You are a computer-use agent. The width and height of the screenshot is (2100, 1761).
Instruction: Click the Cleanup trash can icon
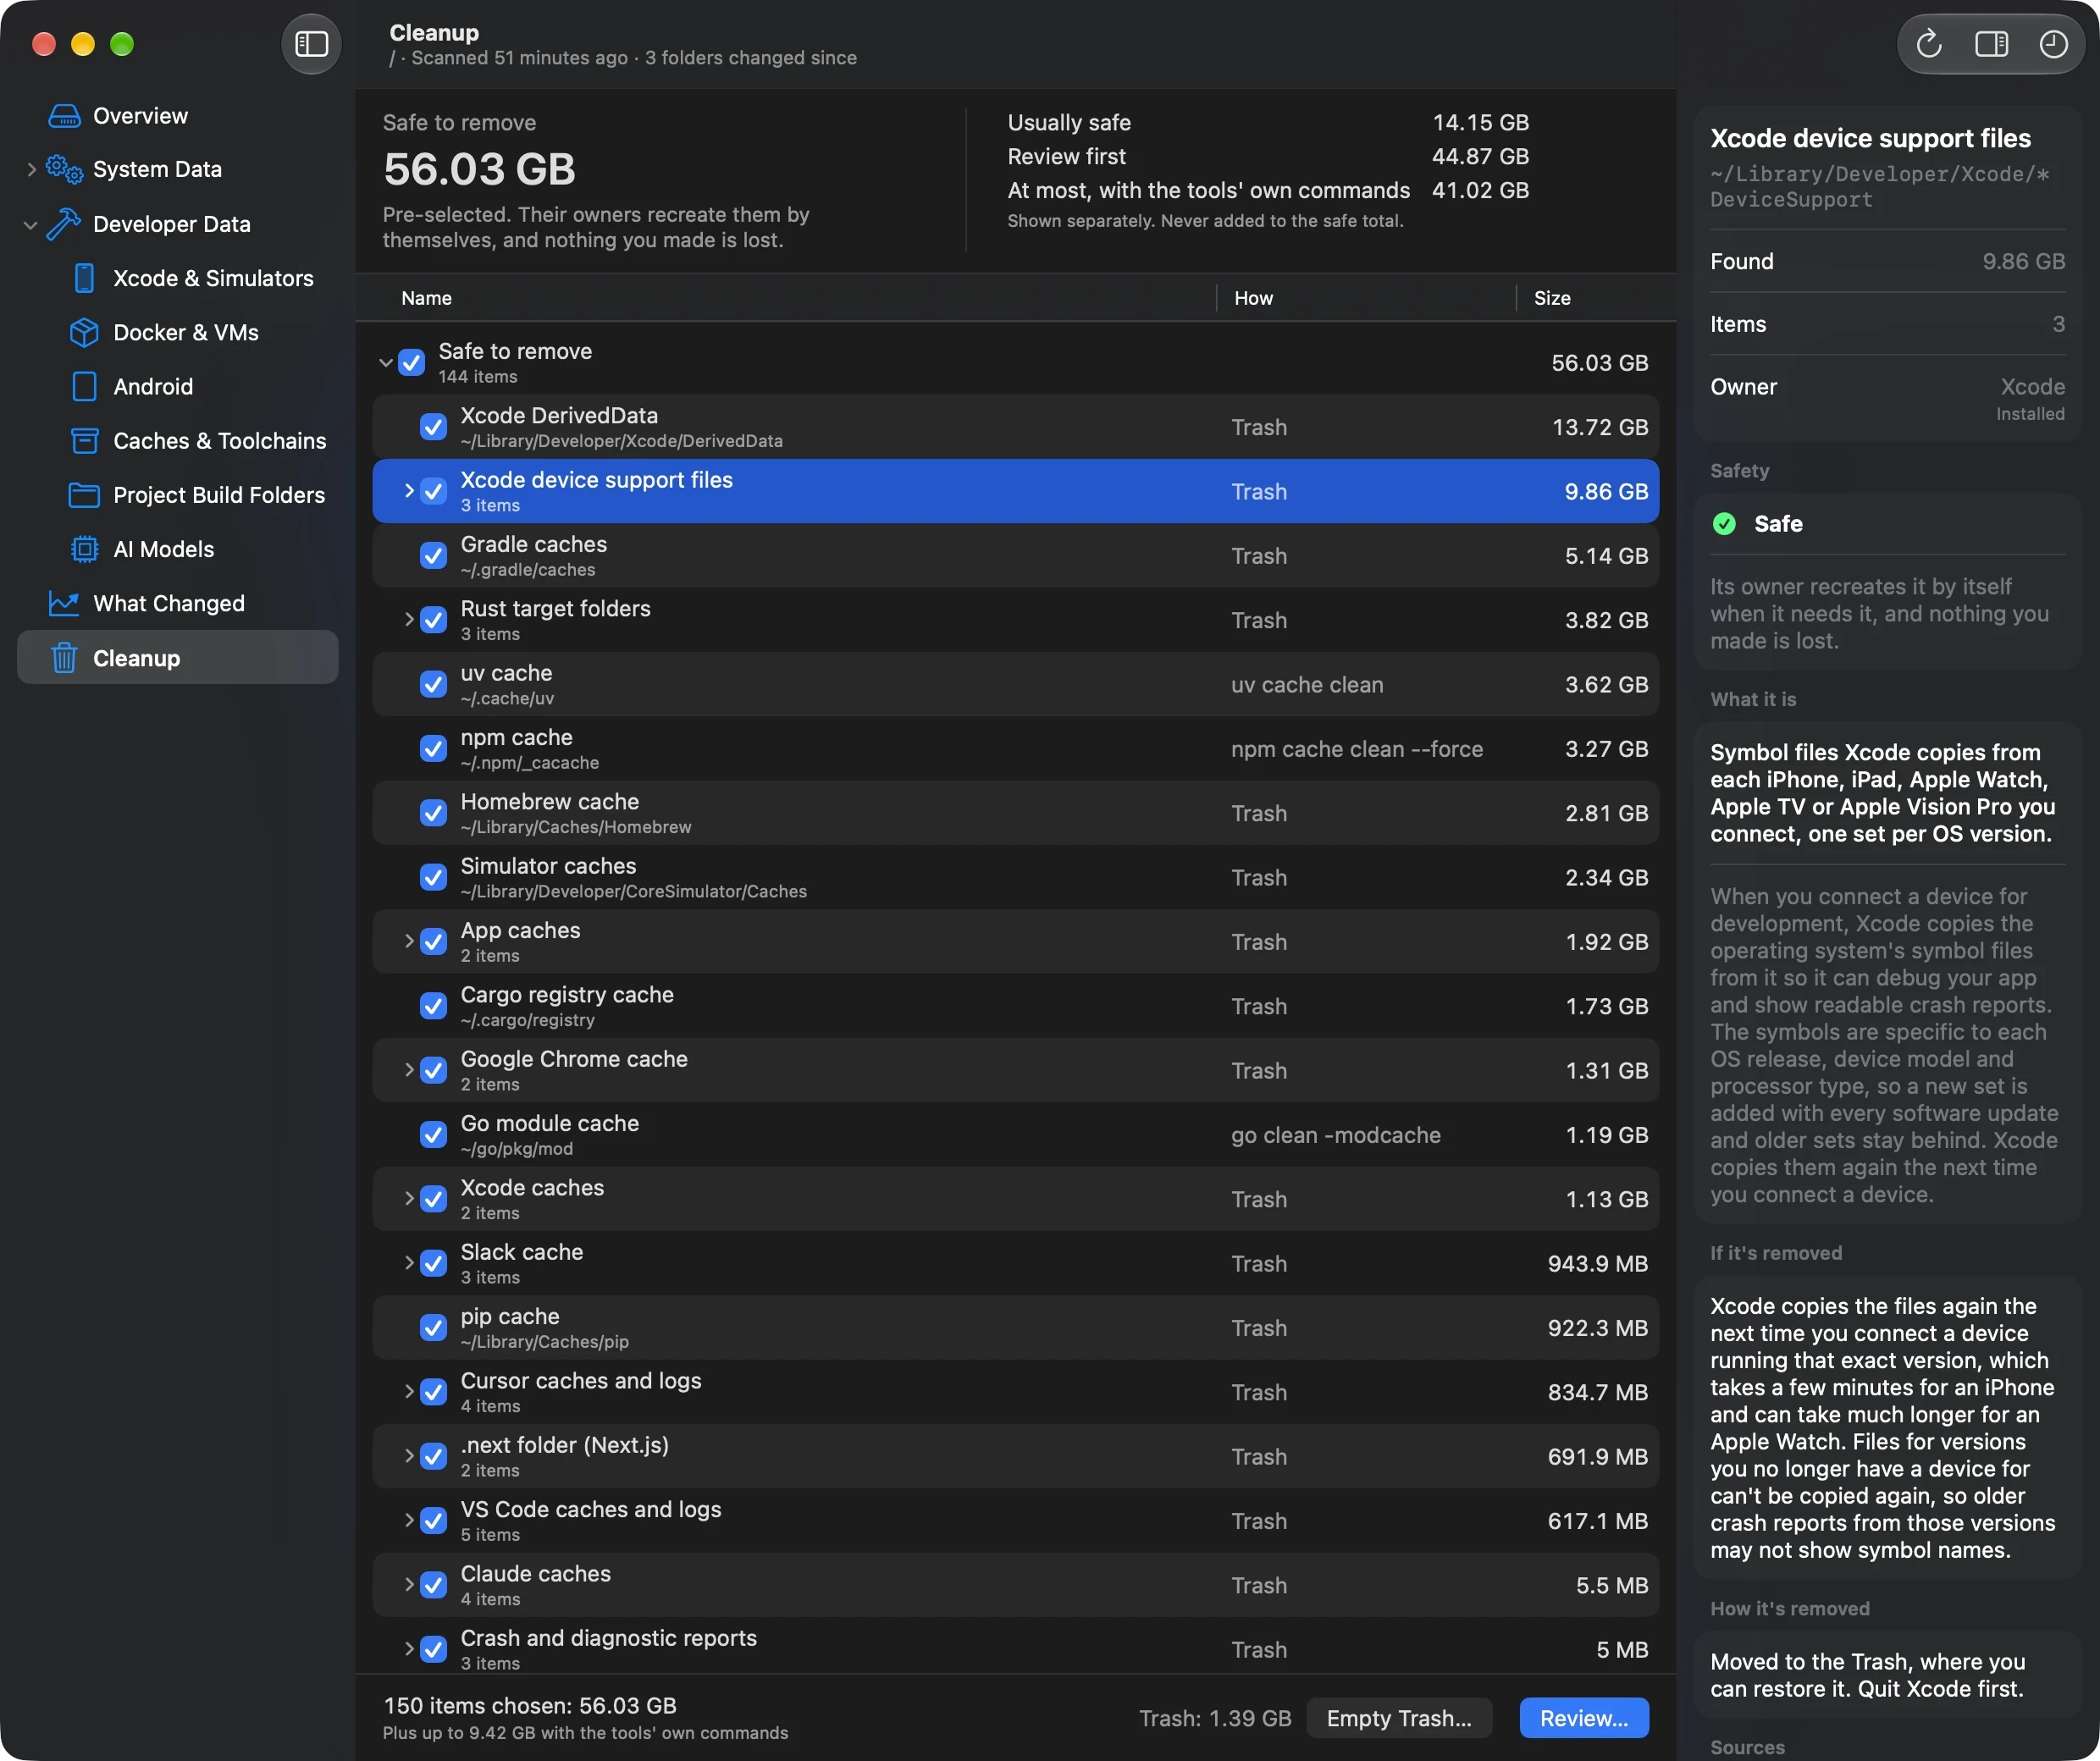[64, 658]
